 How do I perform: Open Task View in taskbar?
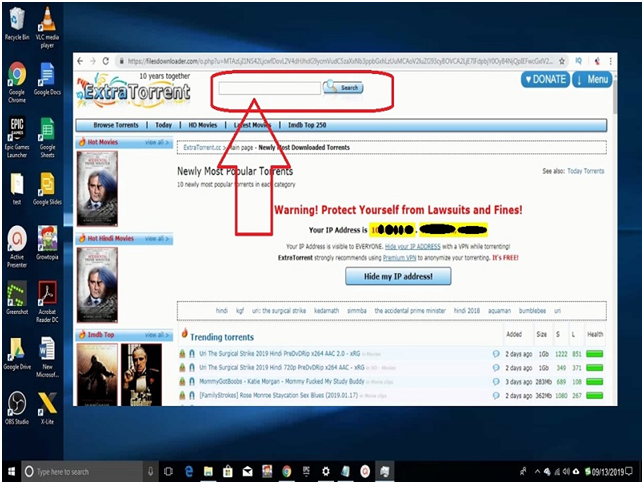pos(168,472)
